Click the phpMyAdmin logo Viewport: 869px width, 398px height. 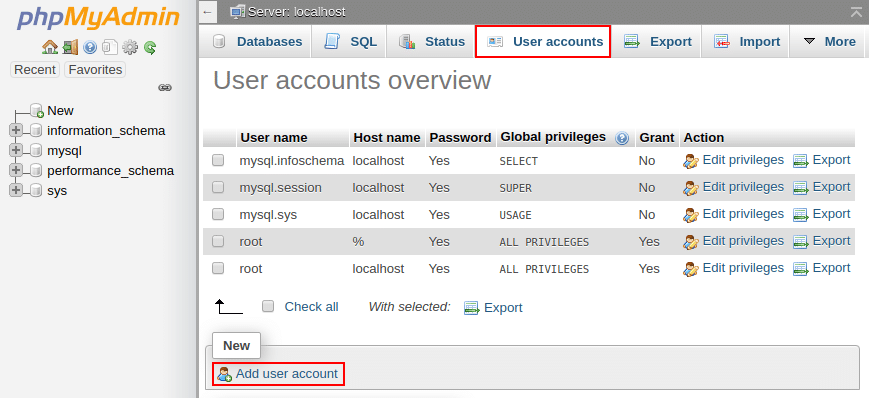click(98, 18)
